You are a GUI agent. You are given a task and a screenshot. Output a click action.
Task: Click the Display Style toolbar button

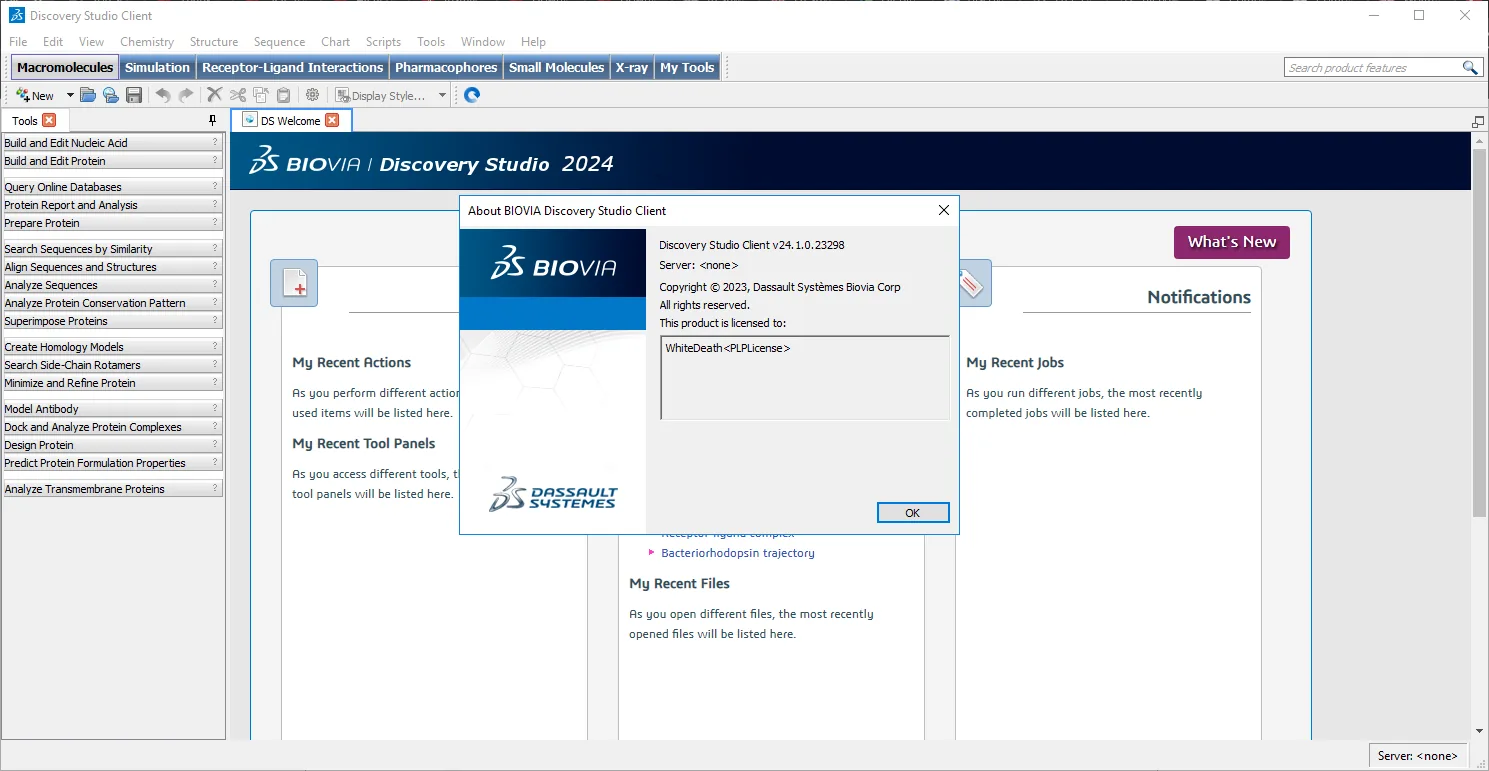(x=381, y=95)
